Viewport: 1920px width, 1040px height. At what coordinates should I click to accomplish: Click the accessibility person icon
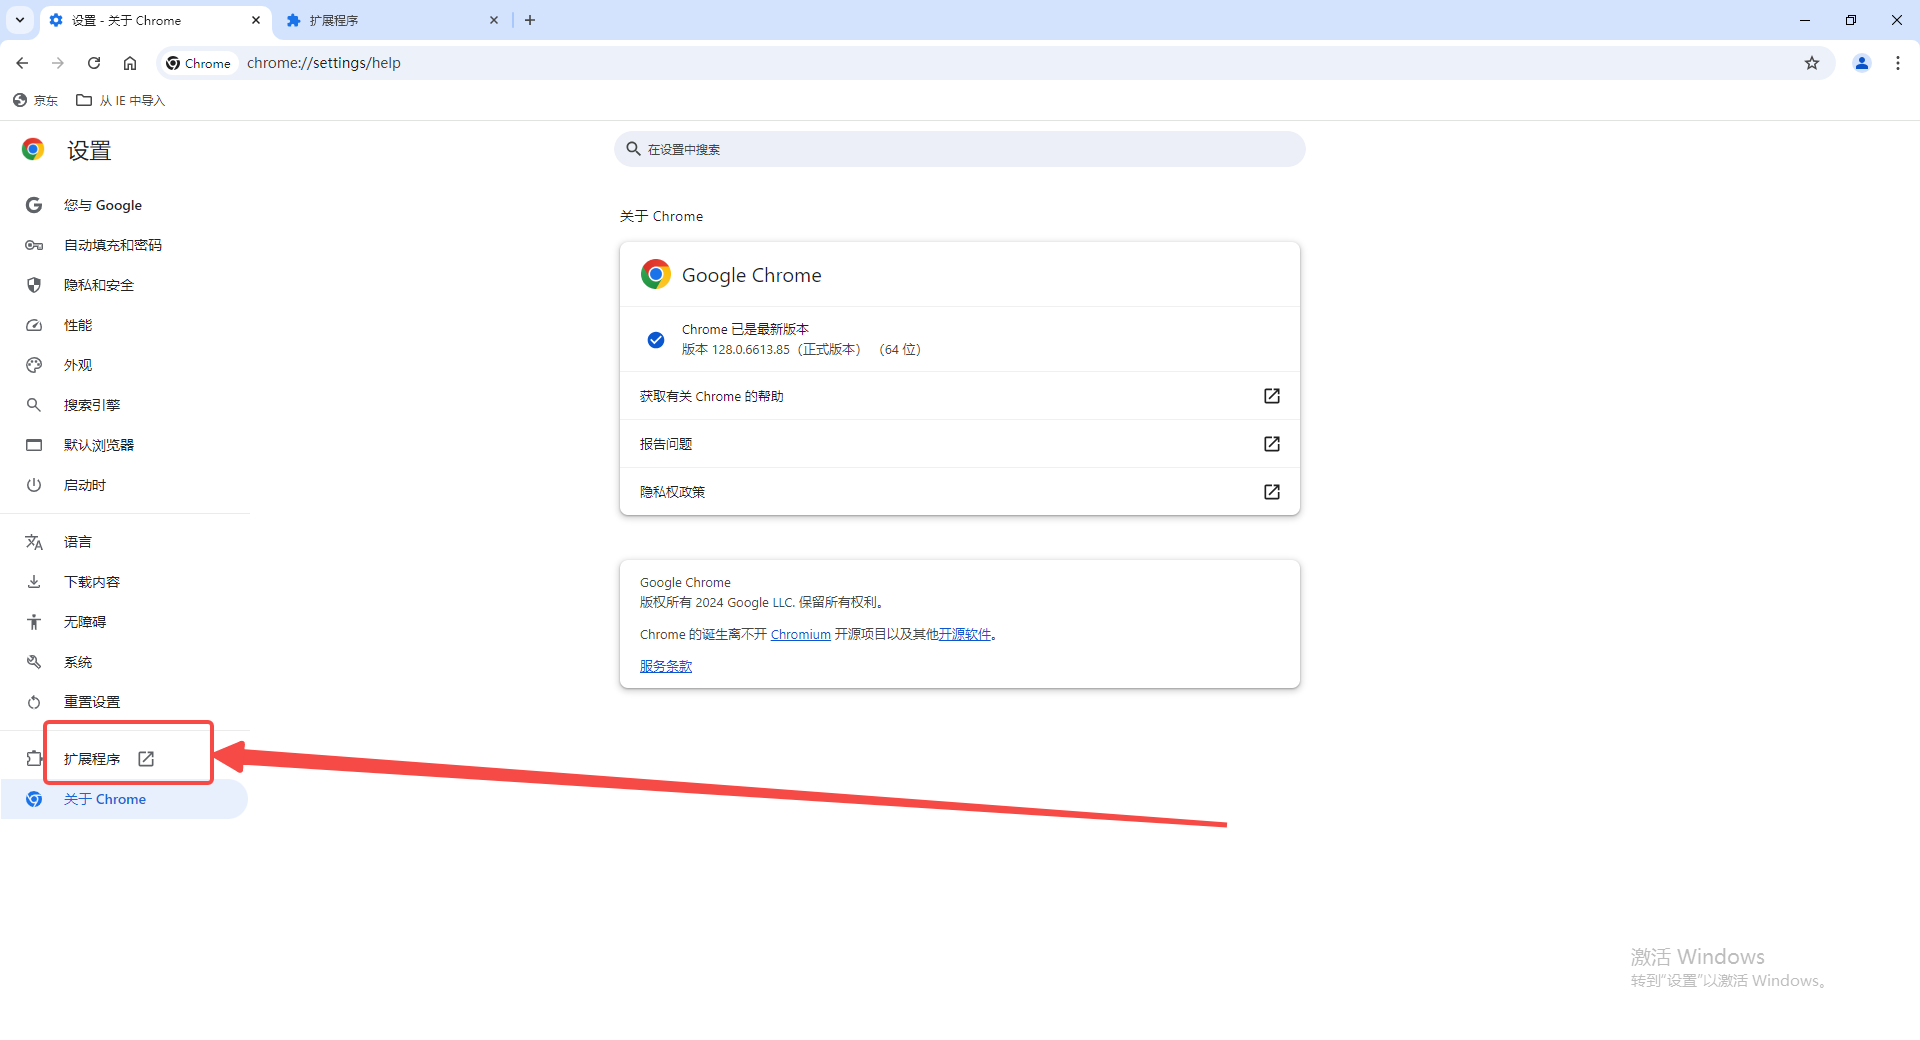coord(34,622)
